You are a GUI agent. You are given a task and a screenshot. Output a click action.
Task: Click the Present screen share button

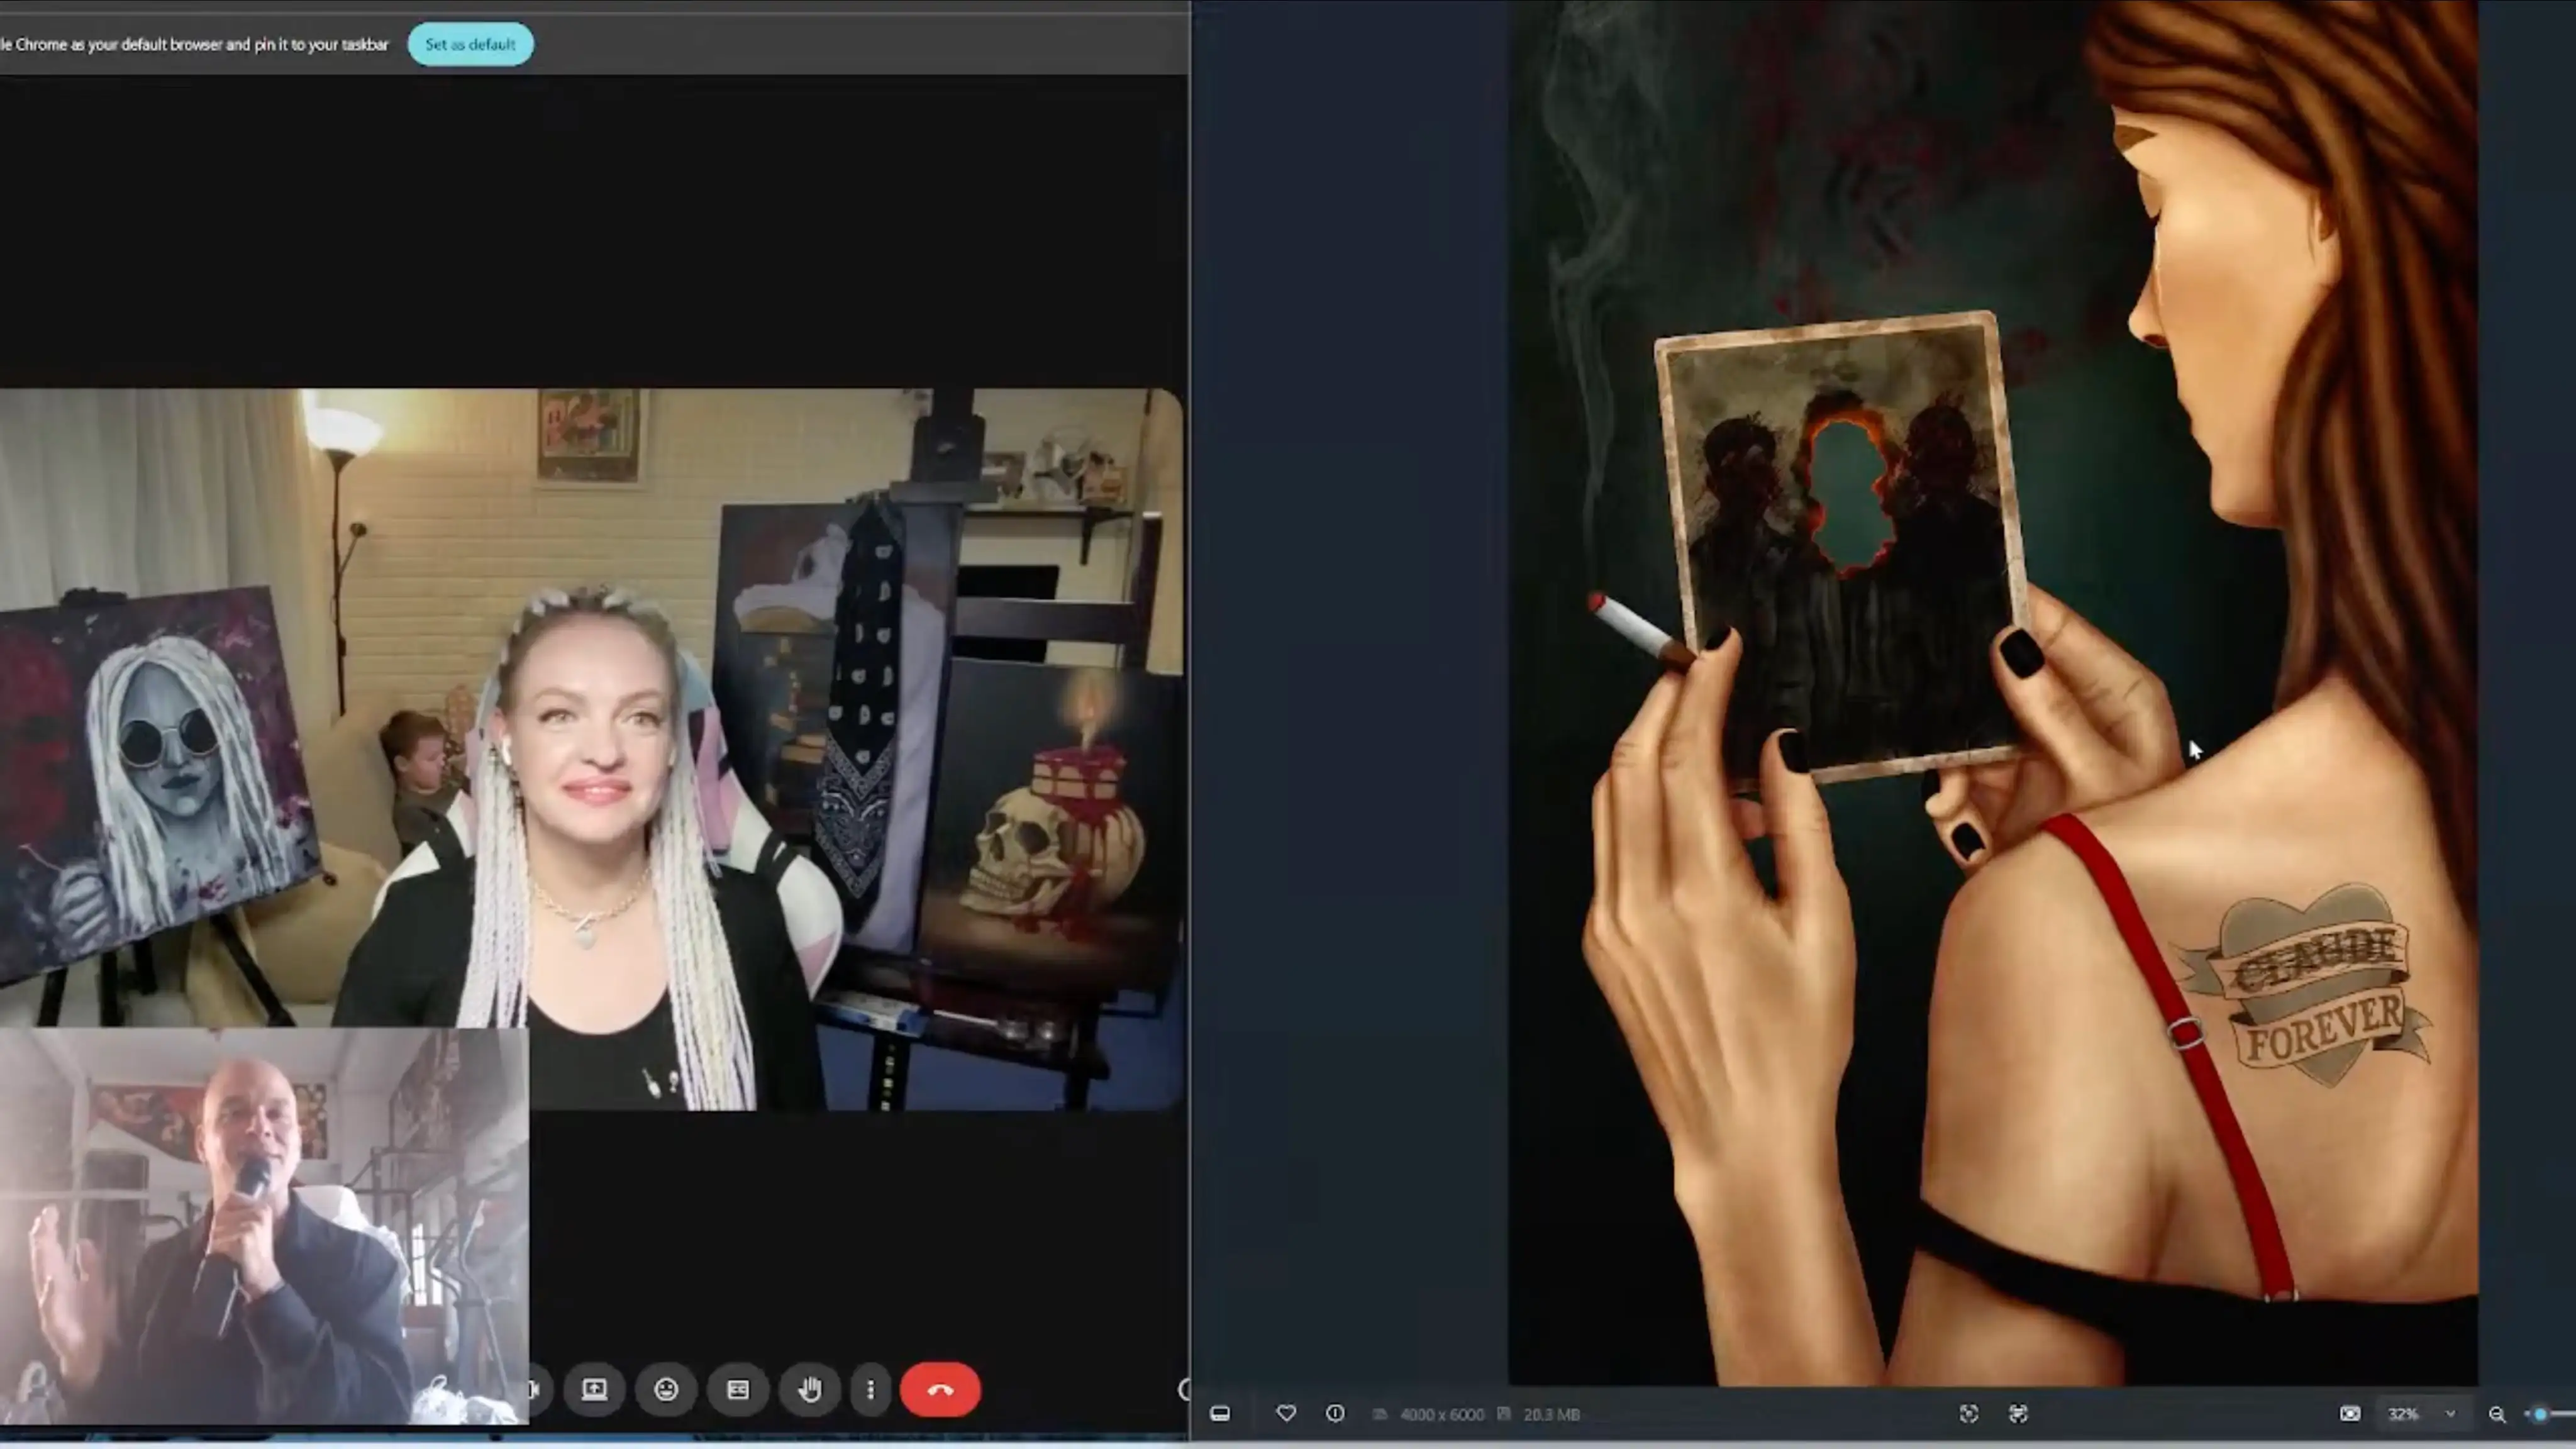(x=594, y=1389)
